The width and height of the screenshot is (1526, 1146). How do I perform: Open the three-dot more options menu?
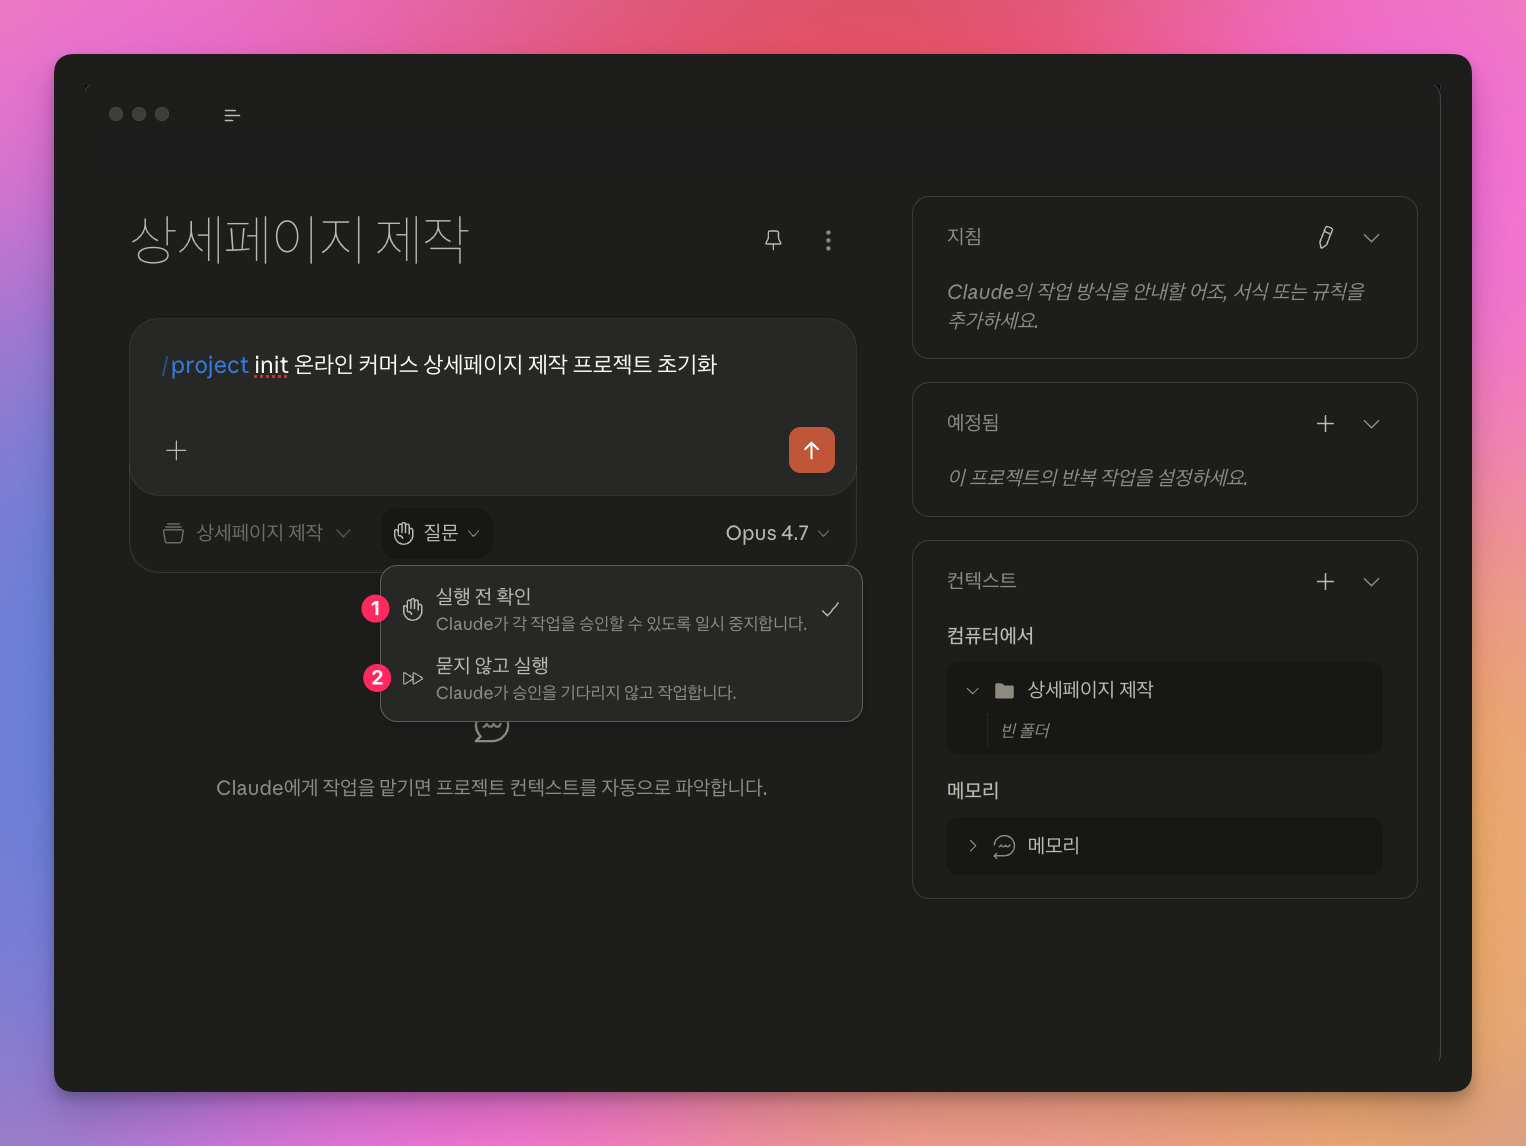click(x=828, y=240)
